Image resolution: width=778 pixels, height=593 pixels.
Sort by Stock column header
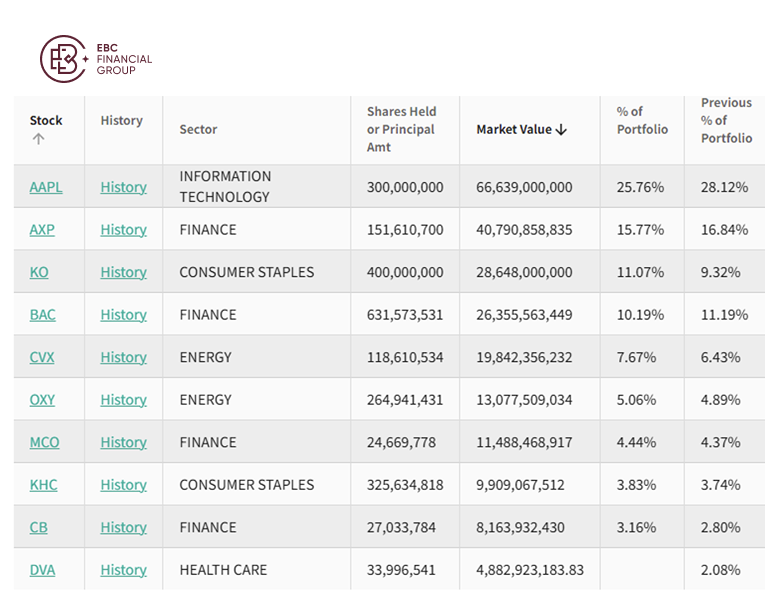coord(46,121)
